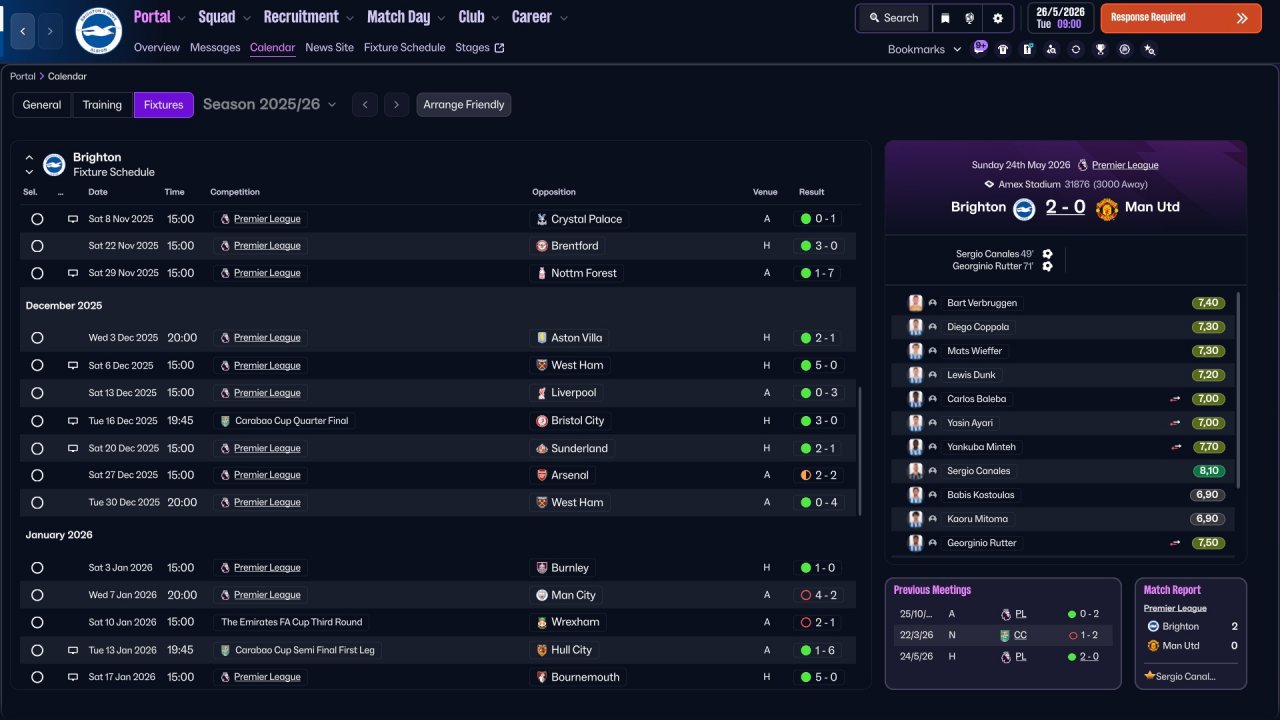
Task: Select the Sat 8 Nov 2025 Crystal Palace fixture radio
Action: (x=37, y=219)
